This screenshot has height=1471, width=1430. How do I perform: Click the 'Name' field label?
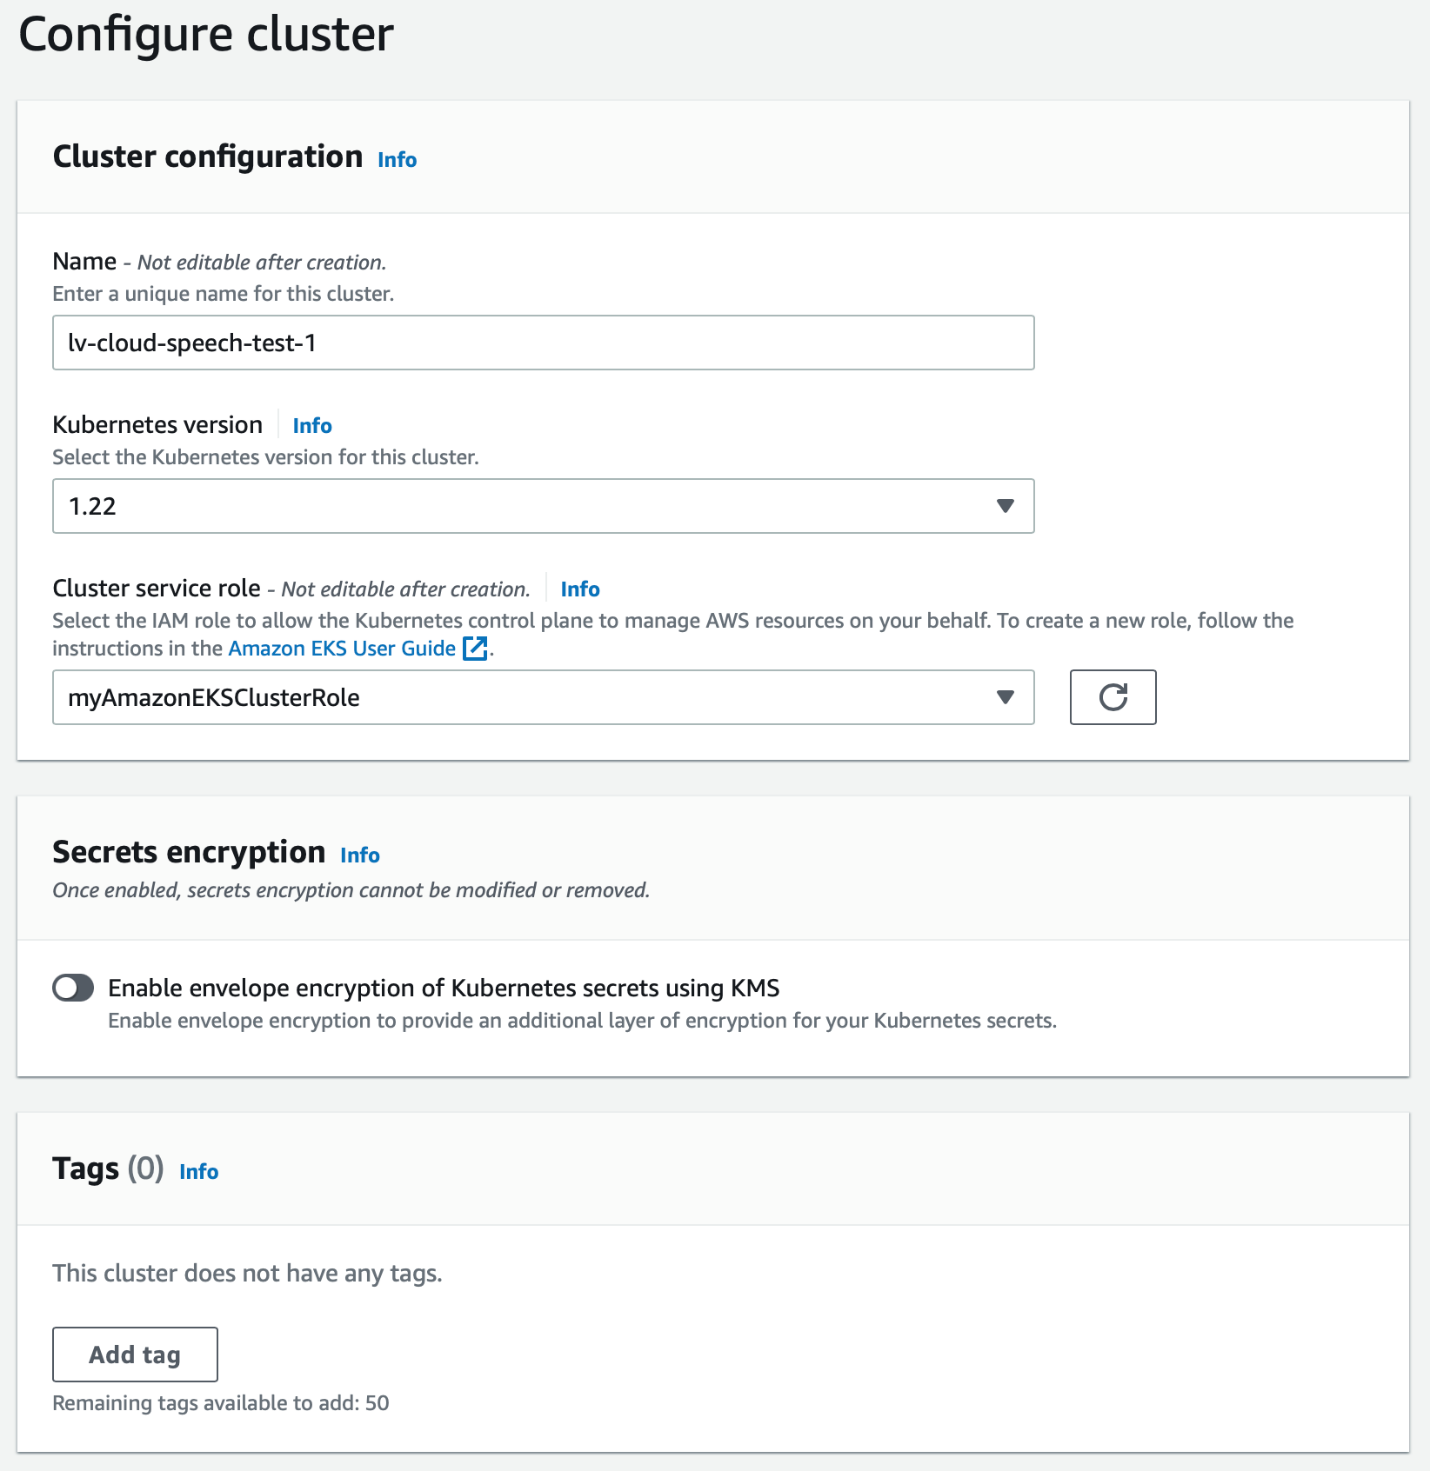(85, 262)
